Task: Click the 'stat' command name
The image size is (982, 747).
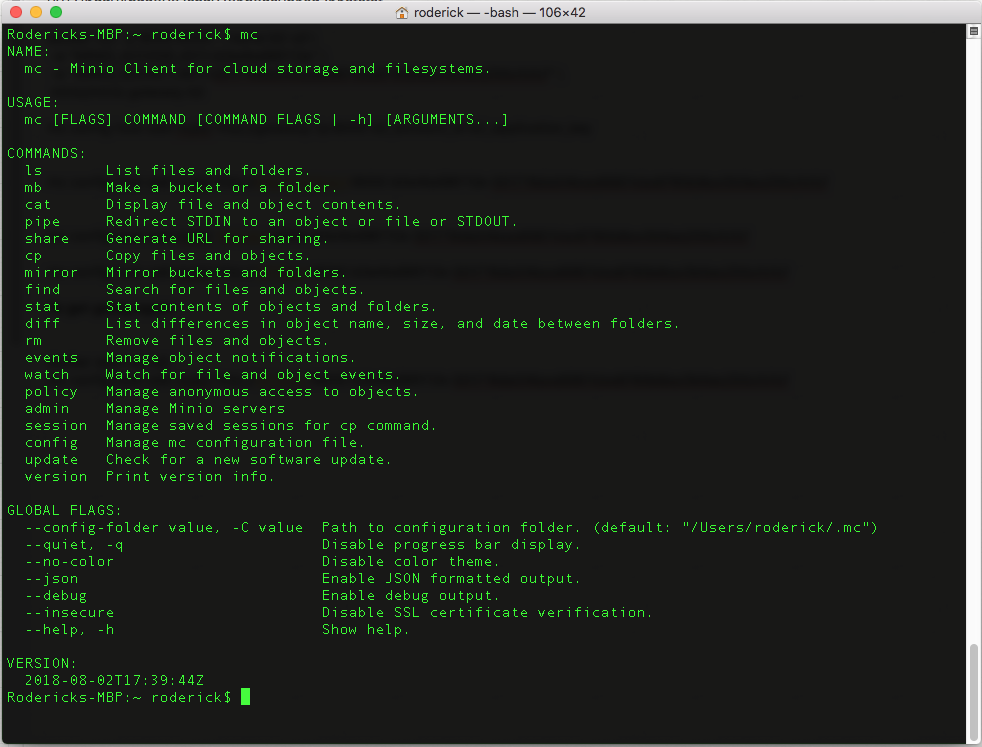Action: coord(43,306)
